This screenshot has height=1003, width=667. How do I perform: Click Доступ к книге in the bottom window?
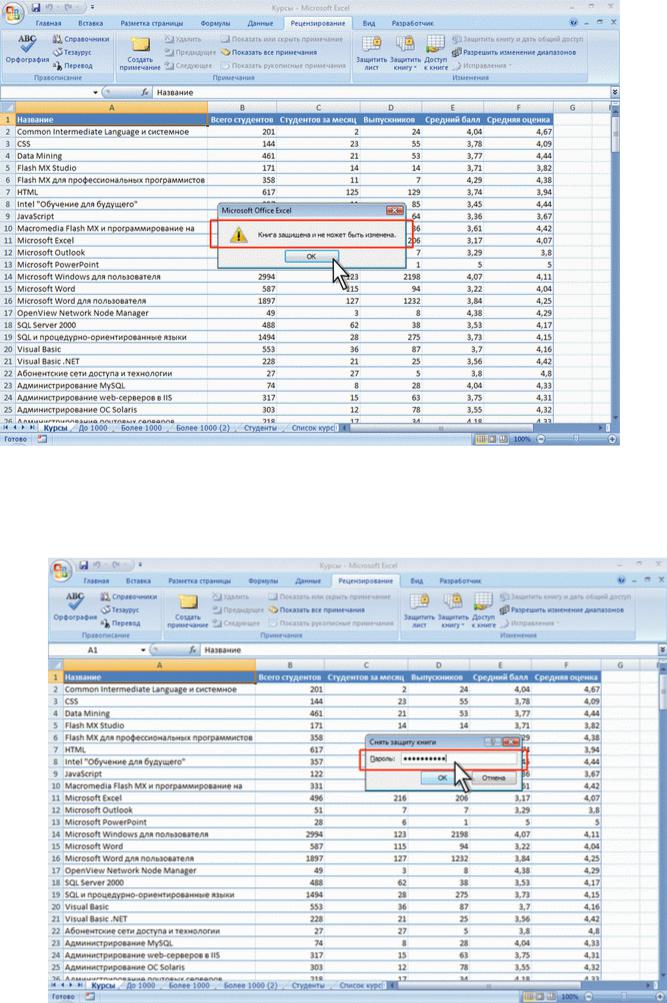483,610
